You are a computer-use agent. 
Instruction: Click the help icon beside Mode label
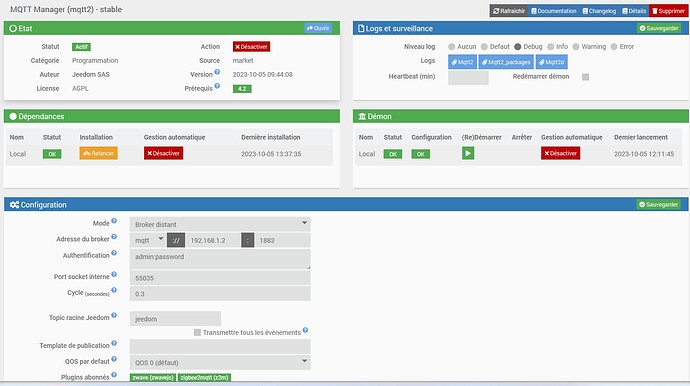point(114,221)
